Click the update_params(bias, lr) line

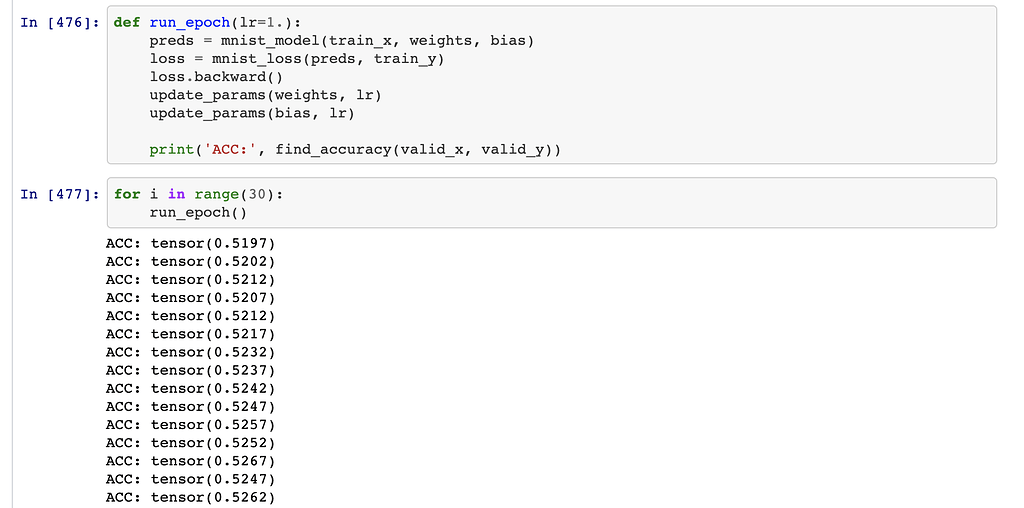253,113
